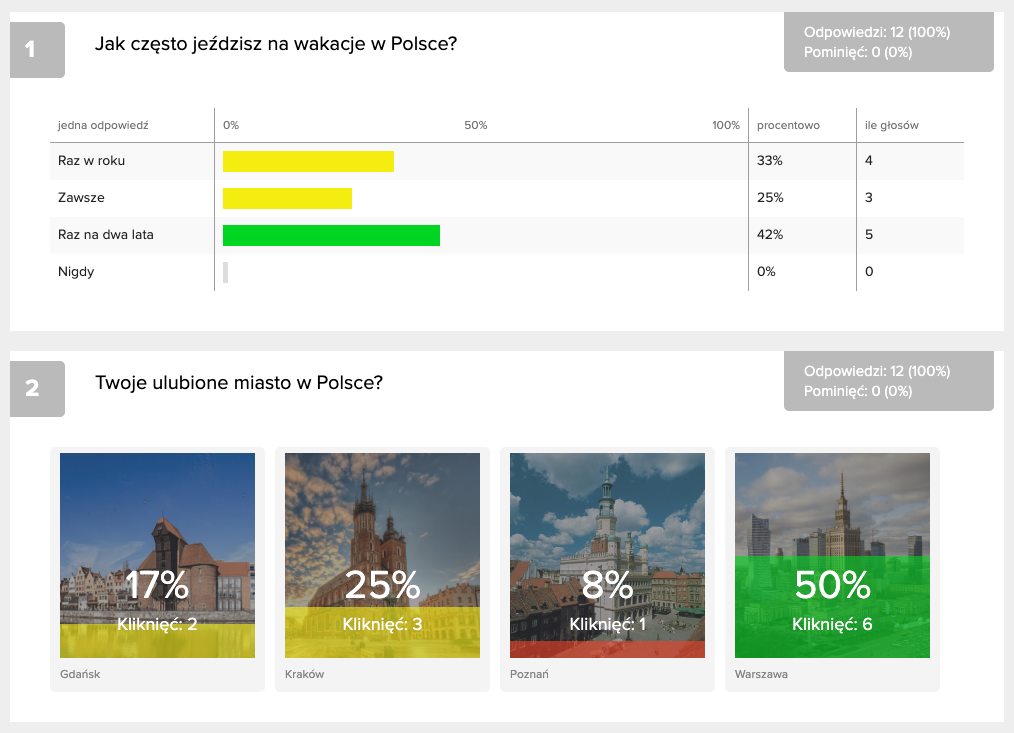Viewport: 1014px width, 733px height.
Task: Click the Poznań city image thumbnail
Action: tap(607, 555)
